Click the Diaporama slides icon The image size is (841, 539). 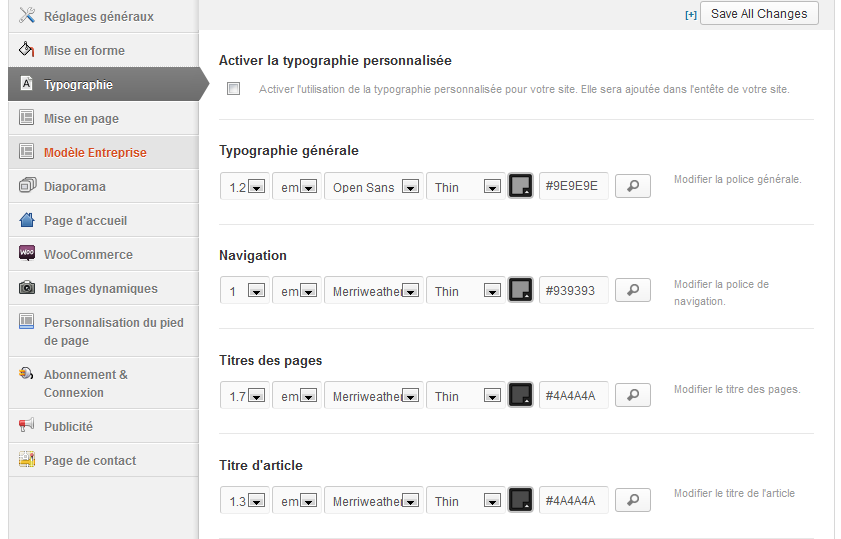click(x=27, y=186)
